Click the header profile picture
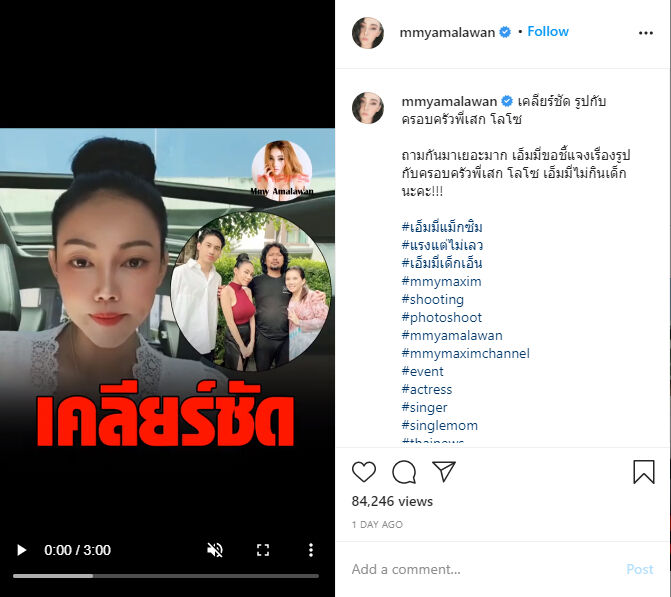Screen dimensions: 671x597 click(368, 33)
